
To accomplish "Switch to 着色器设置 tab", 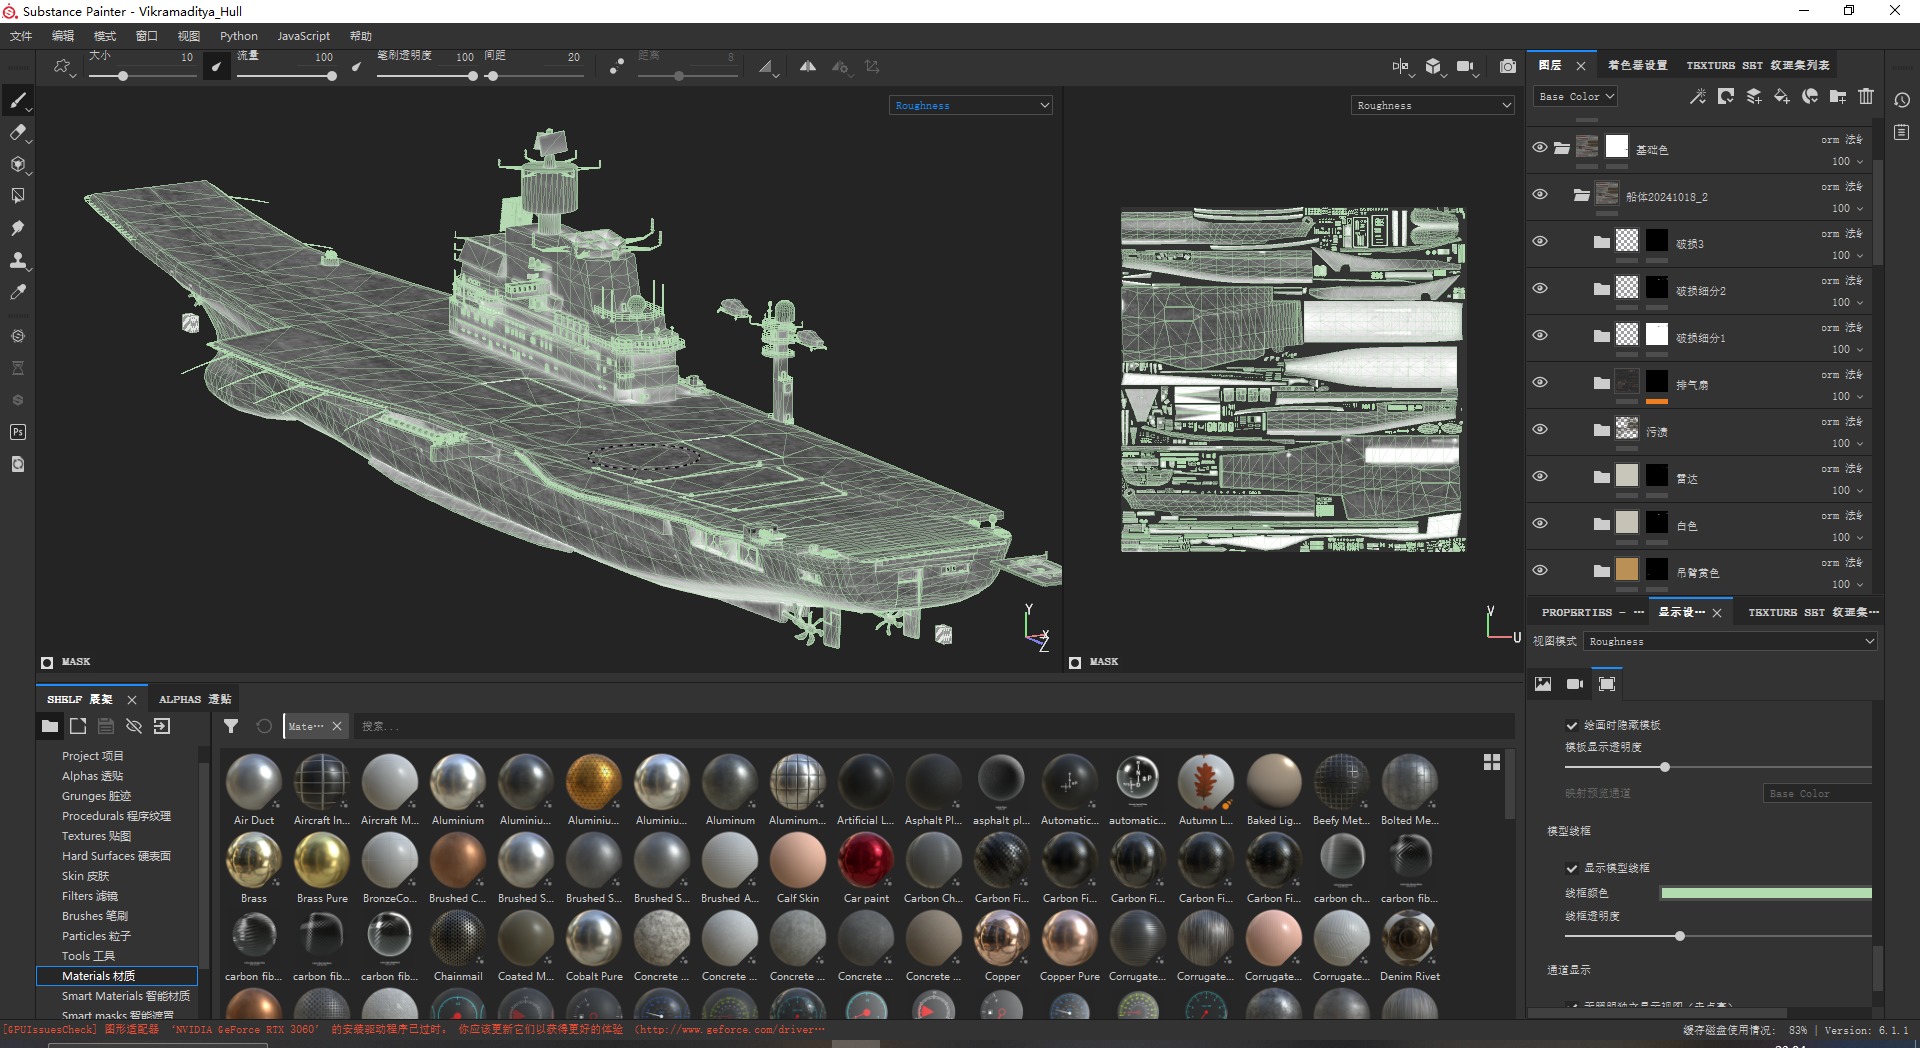I will [1637, 65].
